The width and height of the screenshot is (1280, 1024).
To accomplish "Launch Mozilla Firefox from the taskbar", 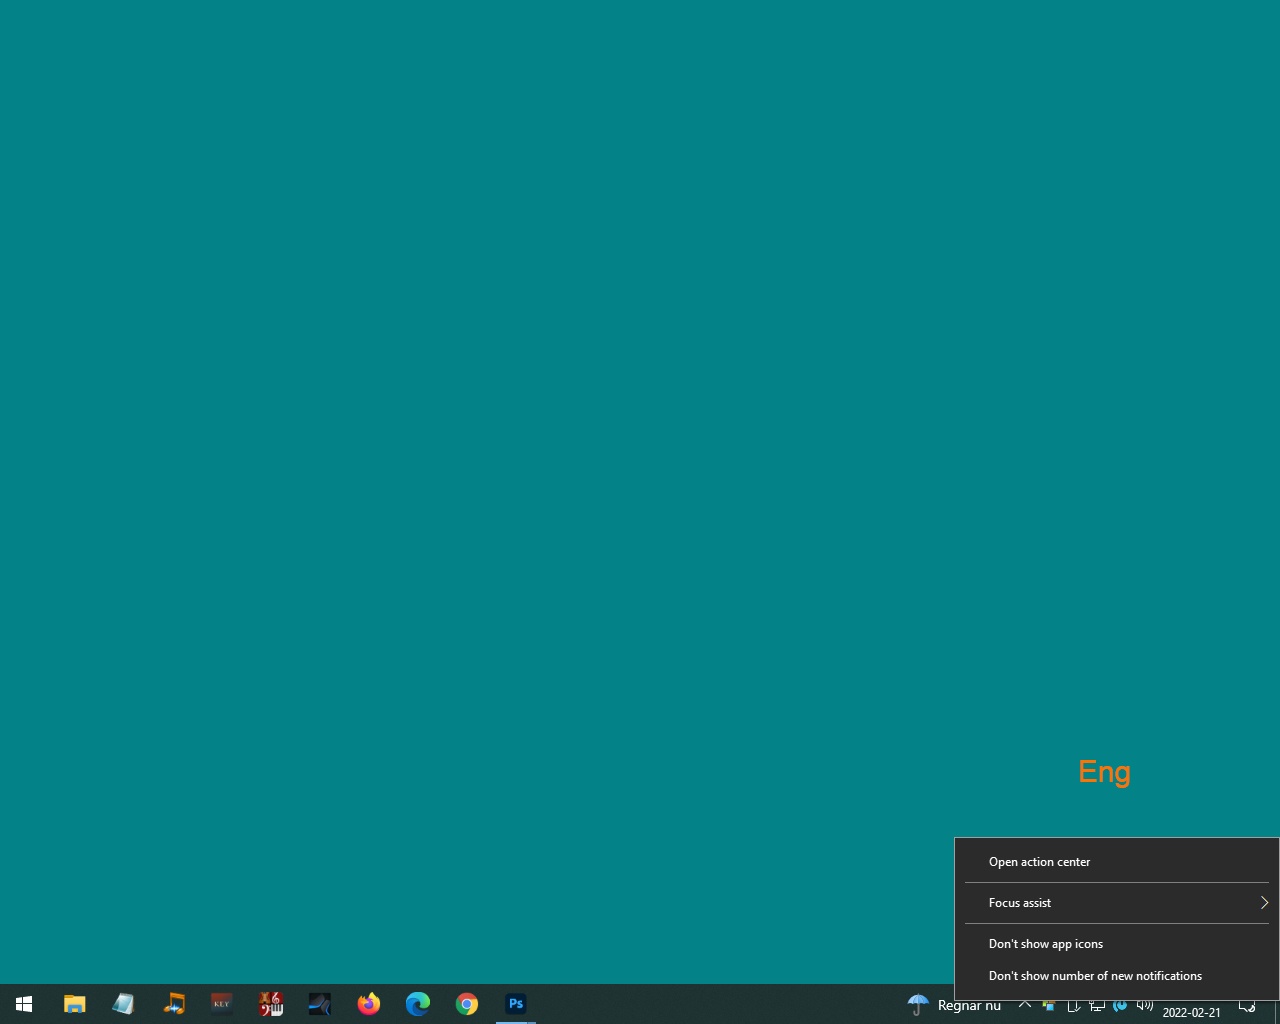I will click(369, 1004).
